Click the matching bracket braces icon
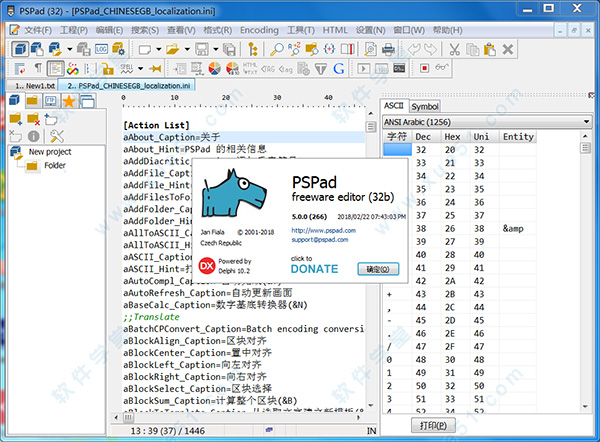 329,49
